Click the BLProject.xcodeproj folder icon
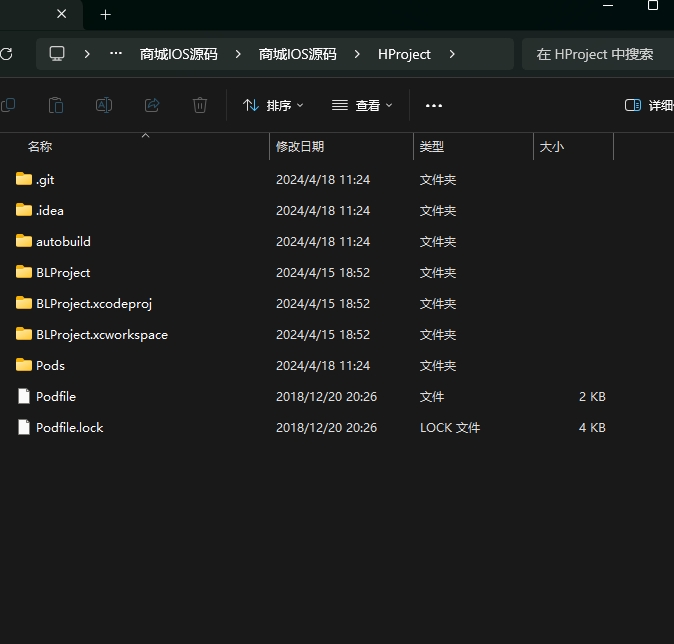Viewport: 674px width, 644px height. tap(24, 303)
